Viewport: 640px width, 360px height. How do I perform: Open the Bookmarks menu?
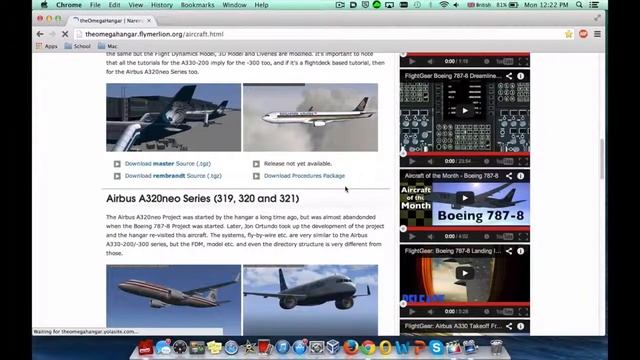[198, 5]
